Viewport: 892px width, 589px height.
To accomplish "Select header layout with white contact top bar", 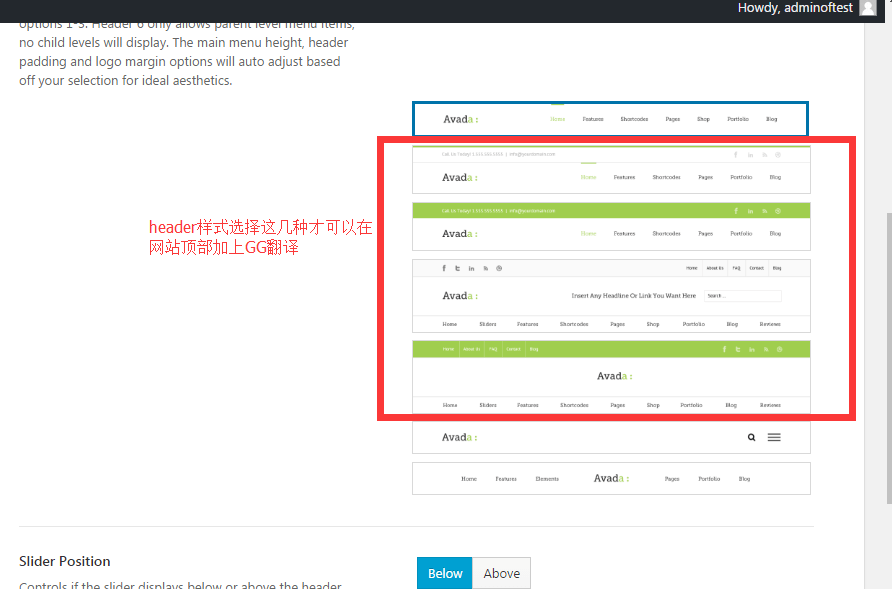I will click(611, 170).
